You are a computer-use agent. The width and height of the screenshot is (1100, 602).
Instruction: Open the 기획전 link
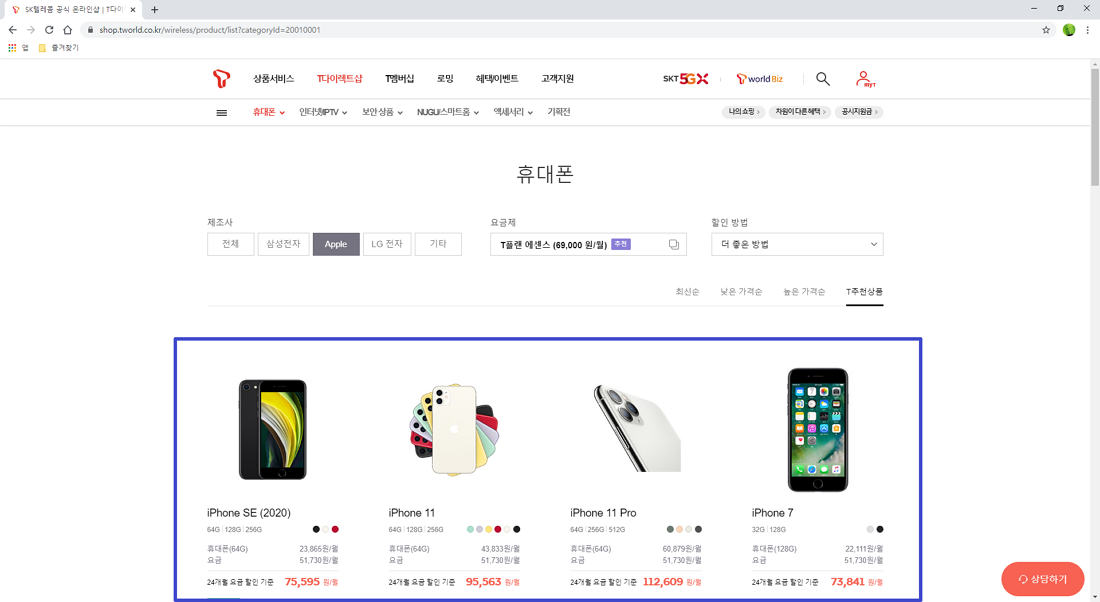[x=559, y=112]
